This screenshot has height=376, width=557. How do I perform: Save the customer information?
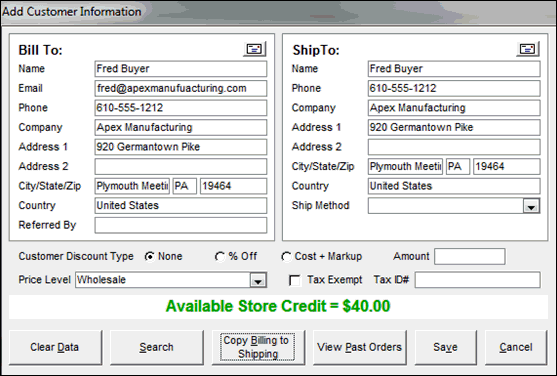[445, 347]
